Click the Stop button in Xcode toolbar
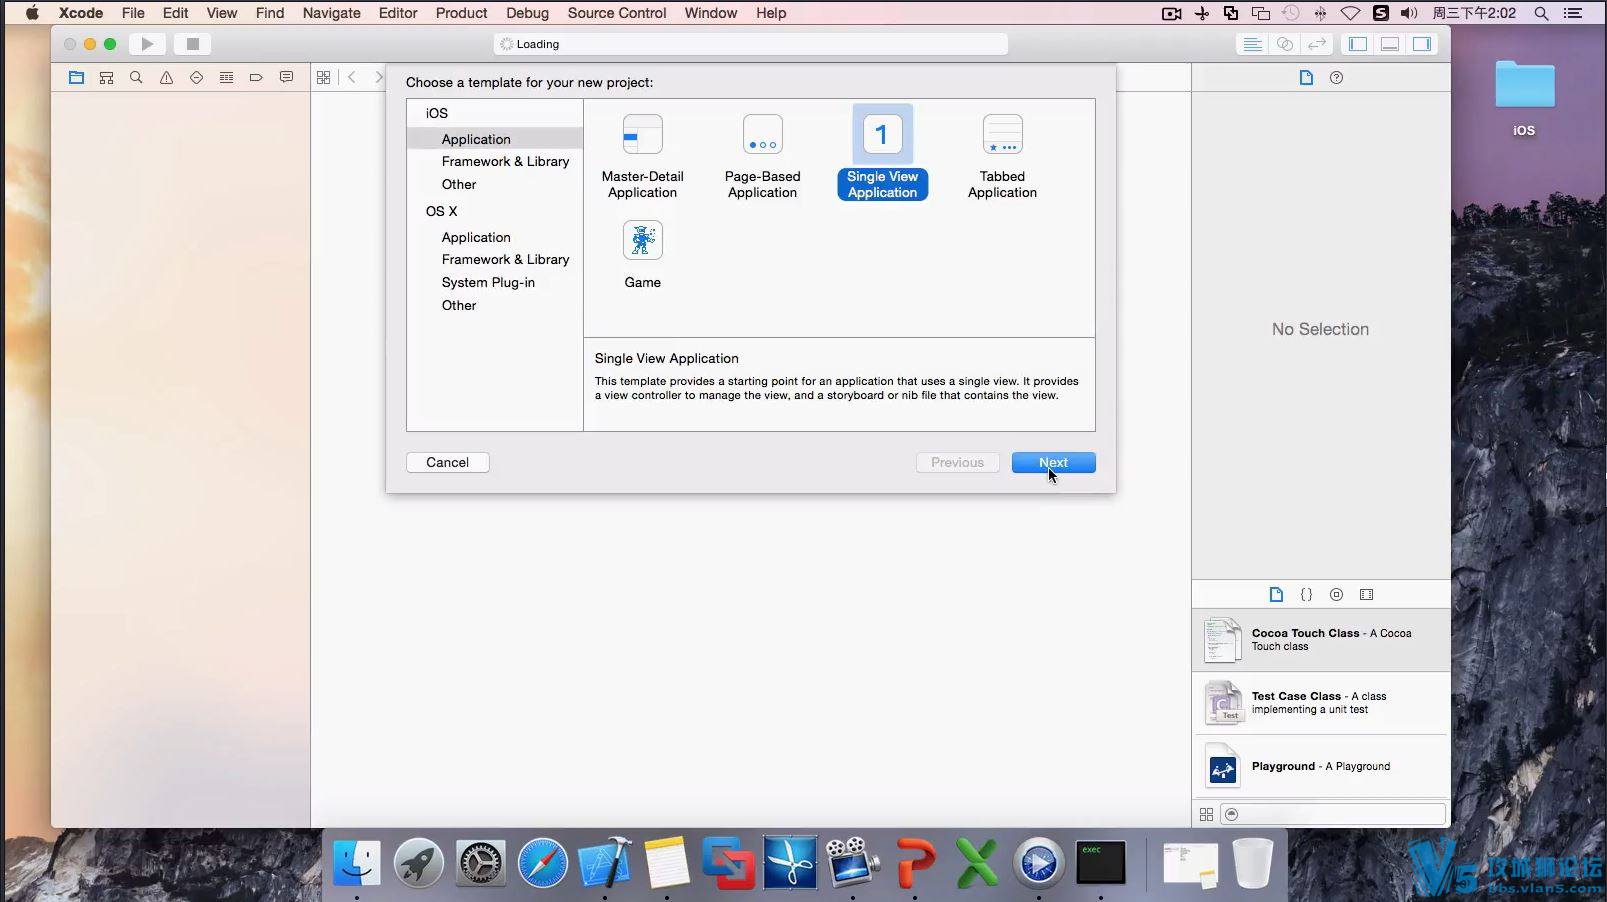 193,44
